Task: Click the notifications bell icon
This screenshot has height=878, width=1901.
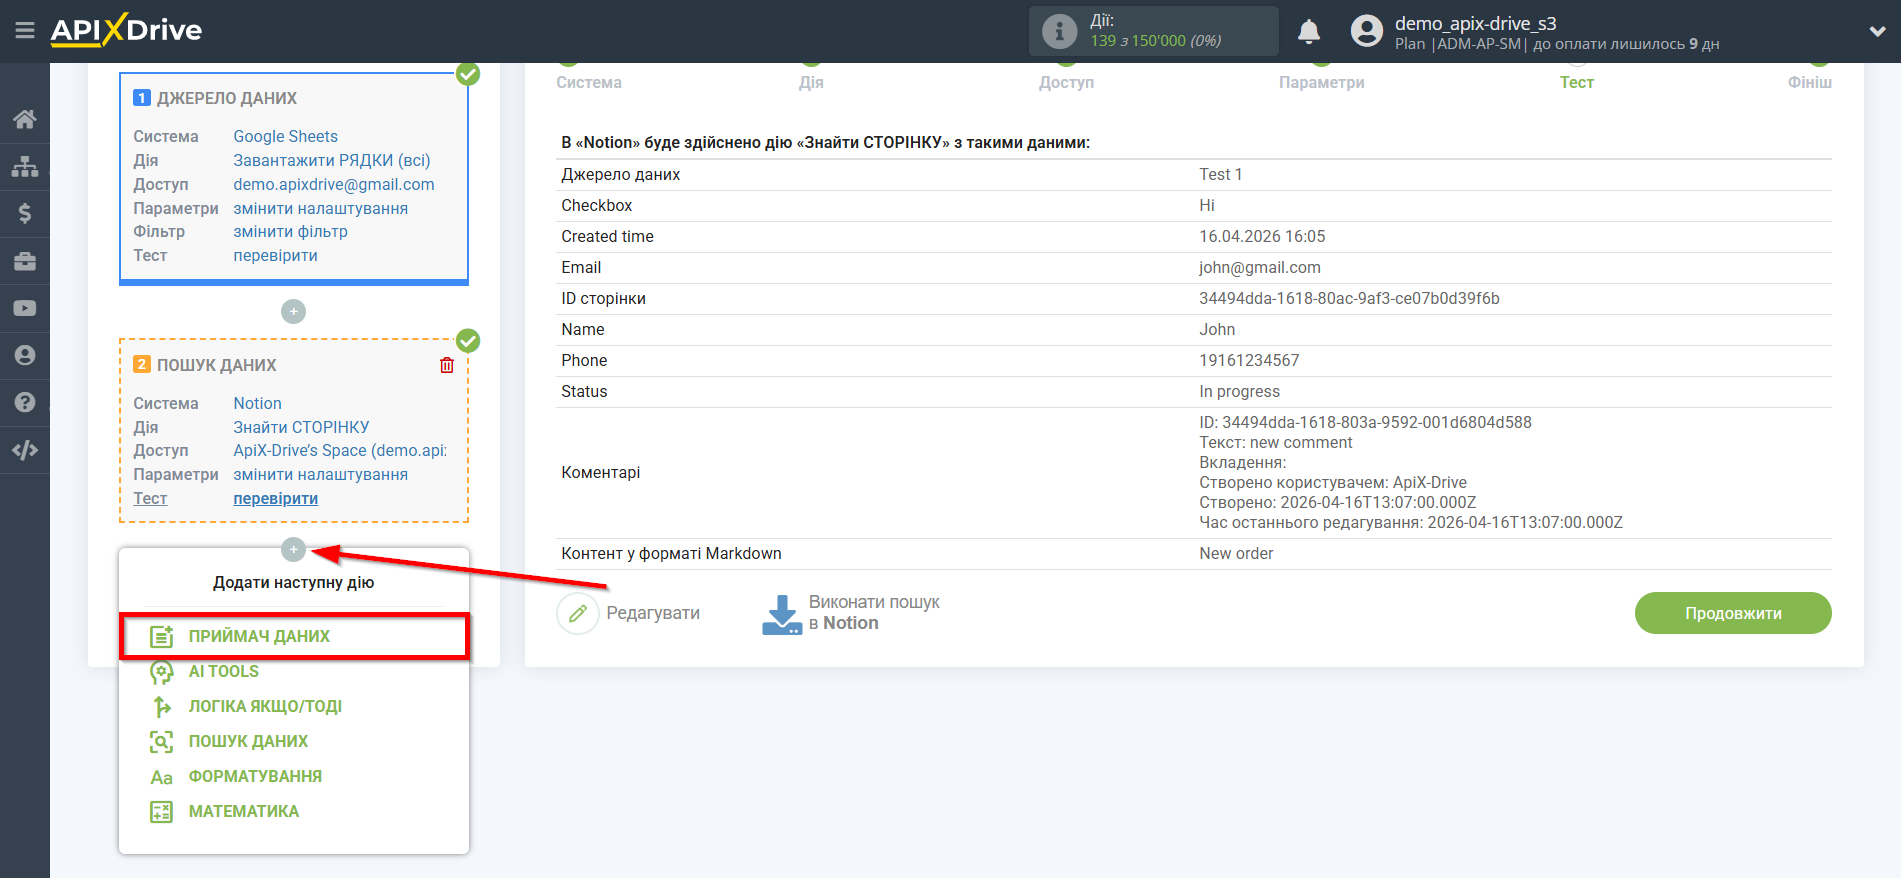Action: [1309, 32]
